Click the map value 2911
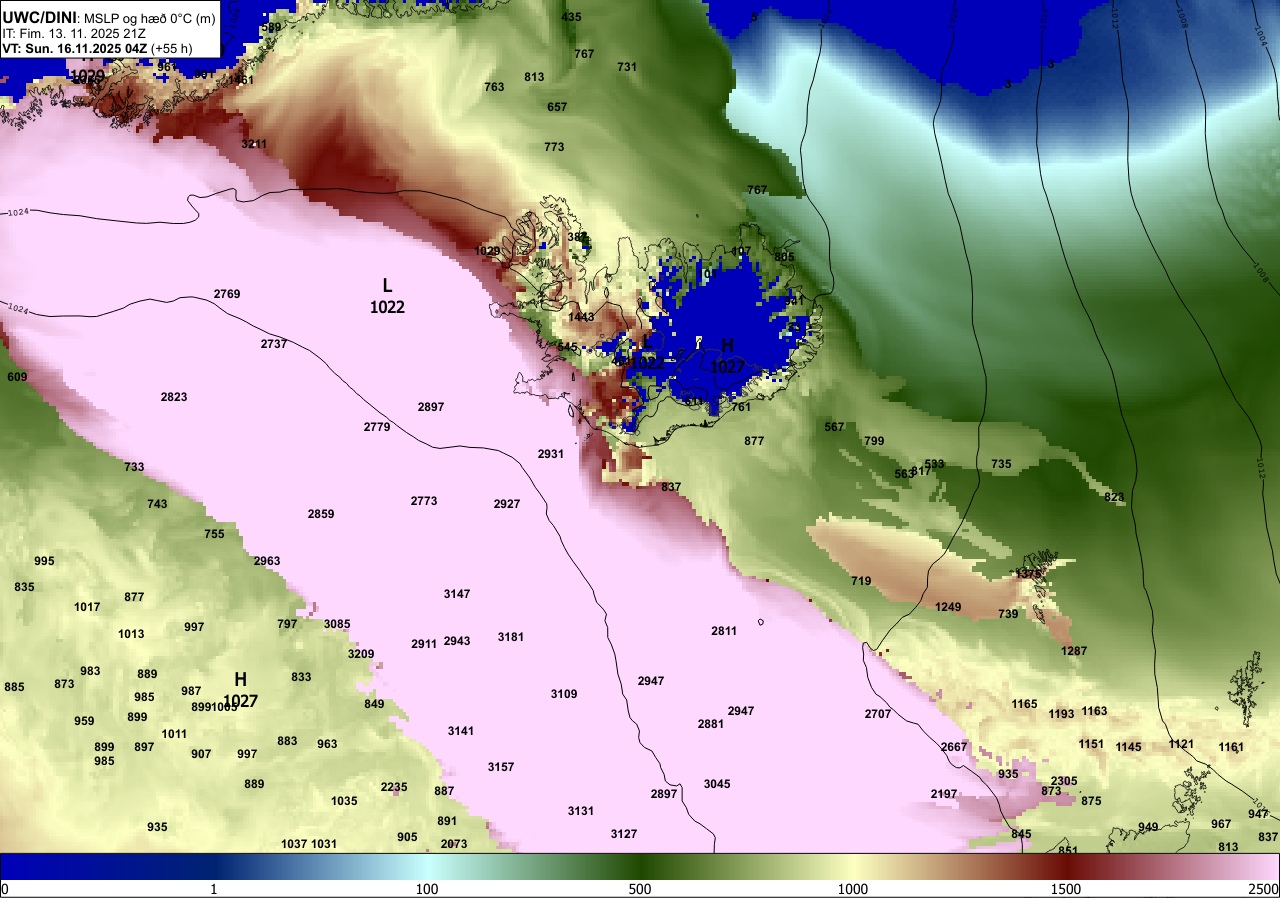Screen dimensions: 1280x898 coord(424,644)
